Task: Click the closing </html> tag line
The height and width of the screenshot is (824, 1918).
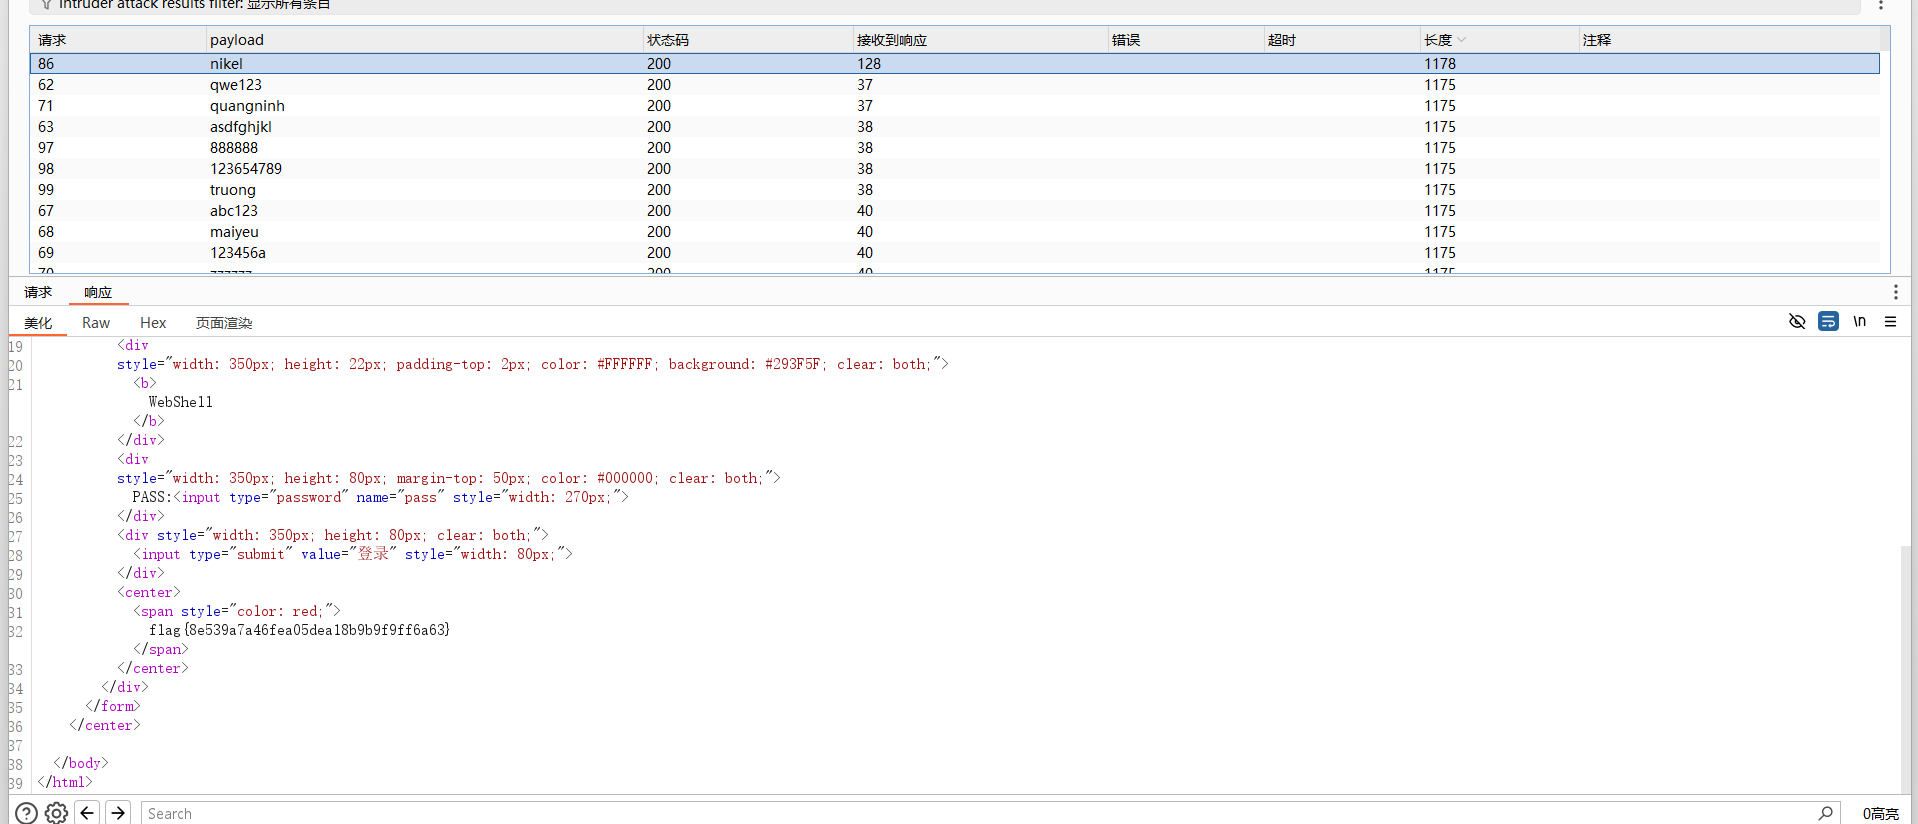Action: [x=65, y=782]
